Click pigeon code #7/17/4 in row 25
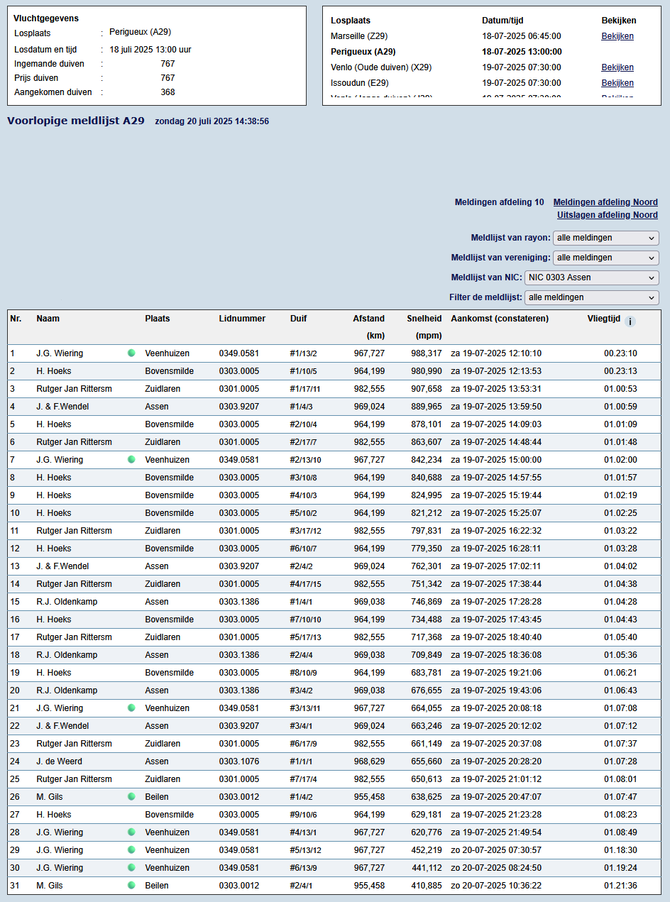Image resolution: width=670 pixels, height=902 pixels. point(303,779)
